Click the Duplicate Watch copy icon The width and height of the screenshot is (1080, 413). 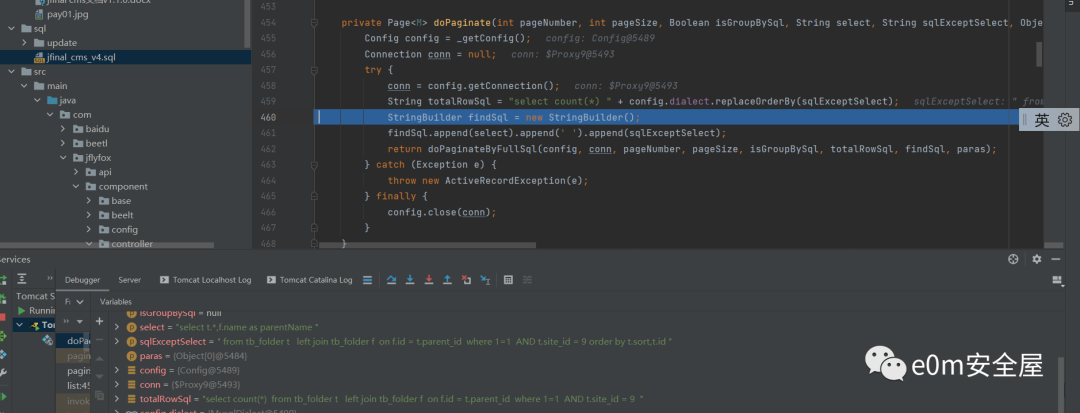click(99, 395)
